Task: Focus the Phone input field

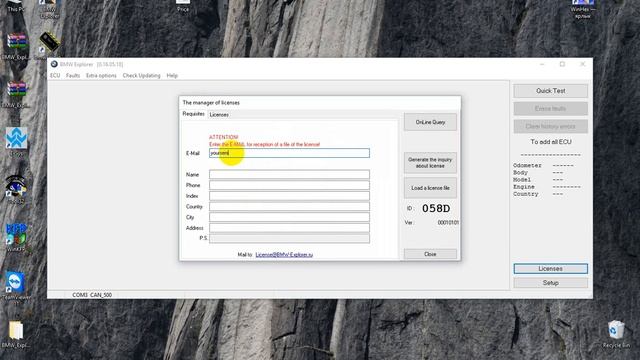Action: (289, 185)
